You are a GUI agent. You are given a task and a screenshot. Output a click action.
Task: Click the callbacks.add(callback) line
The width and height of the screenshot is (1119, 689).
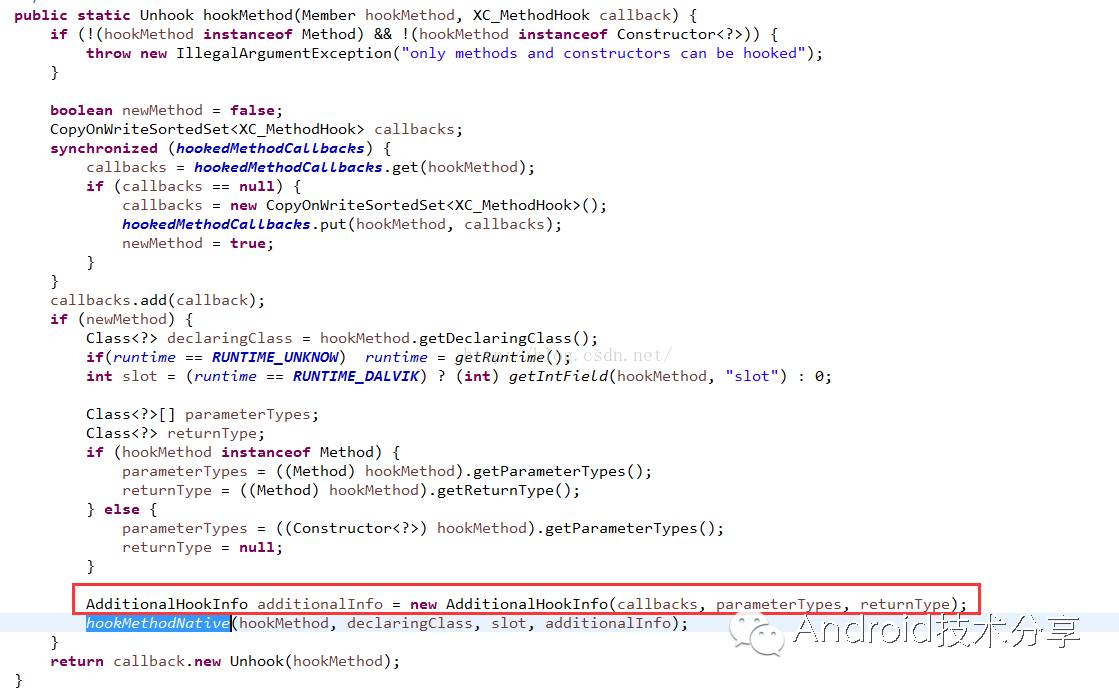pyautogui.click(x=158, y=300)
